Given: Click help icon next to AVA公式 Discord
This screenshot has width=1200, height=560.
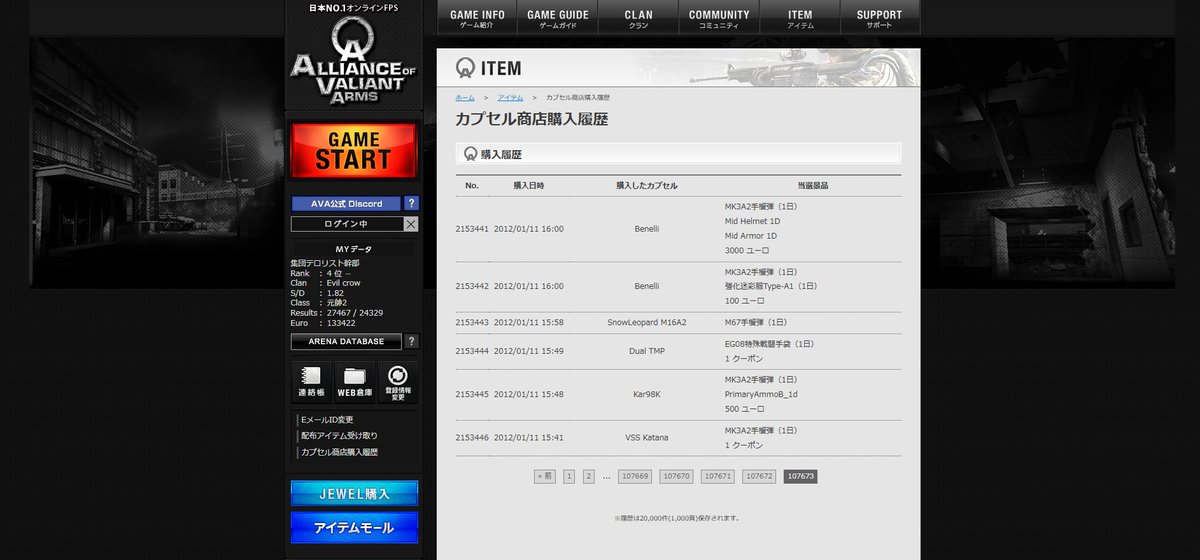Looking at the screenshot, I should (411, 203).
